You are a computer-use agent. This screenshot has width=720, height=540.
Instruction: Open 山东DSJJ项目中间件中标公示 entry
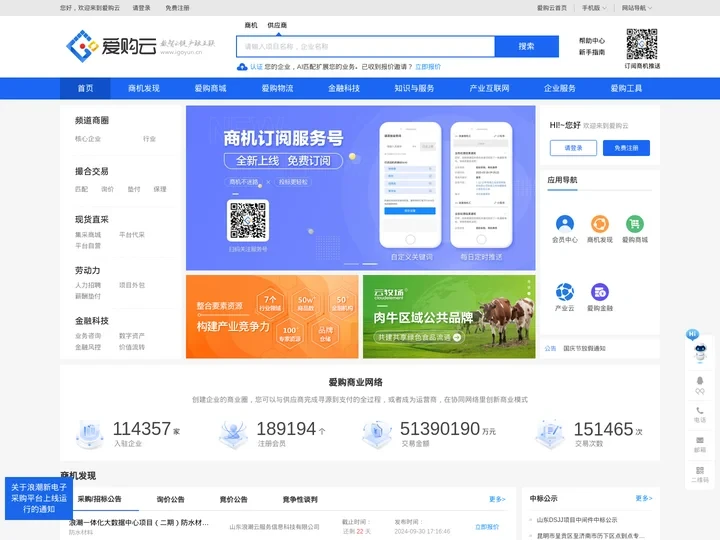577,520
